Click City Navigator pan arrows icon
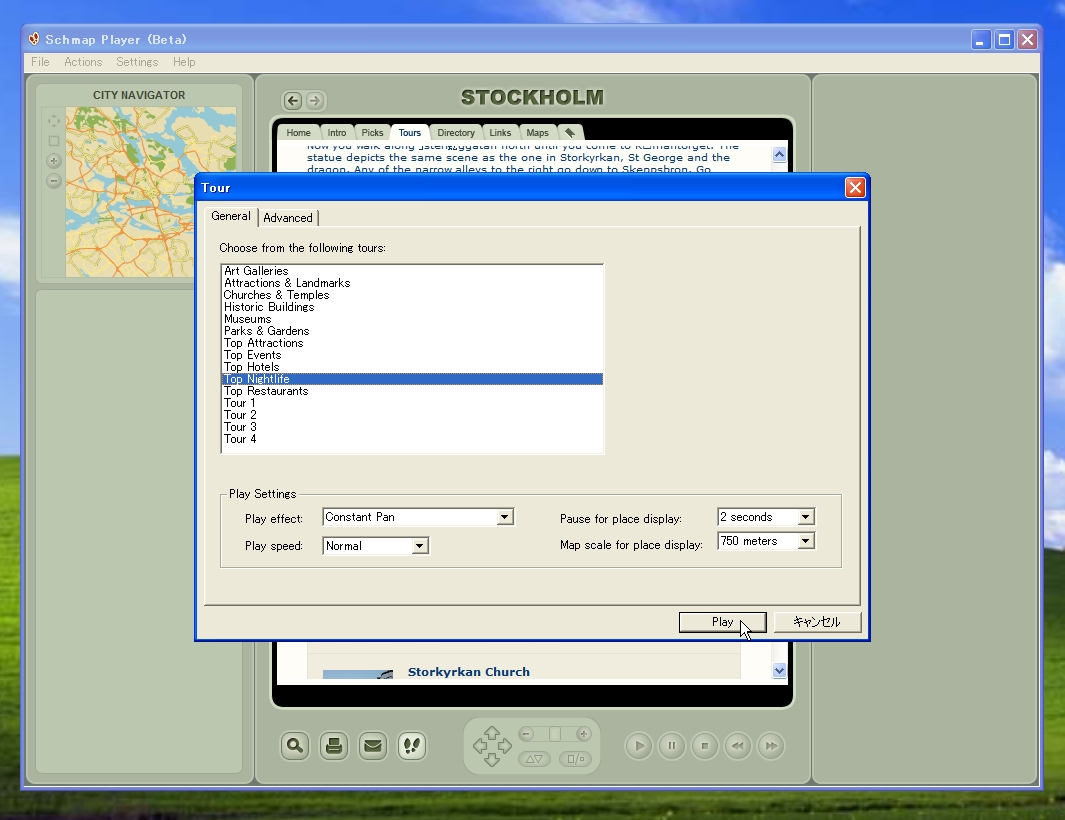 tap(54, 121)
